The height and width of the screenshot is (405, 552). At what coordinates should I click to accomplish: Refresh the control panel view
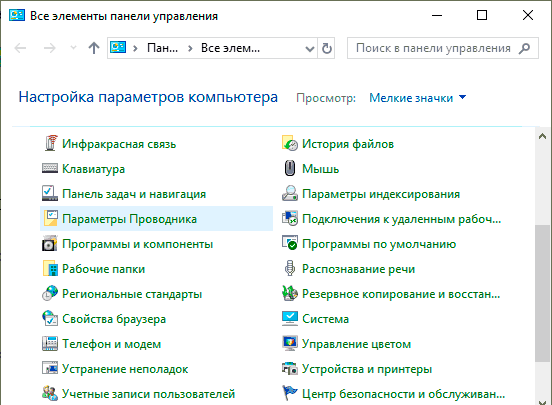point(327,48)
